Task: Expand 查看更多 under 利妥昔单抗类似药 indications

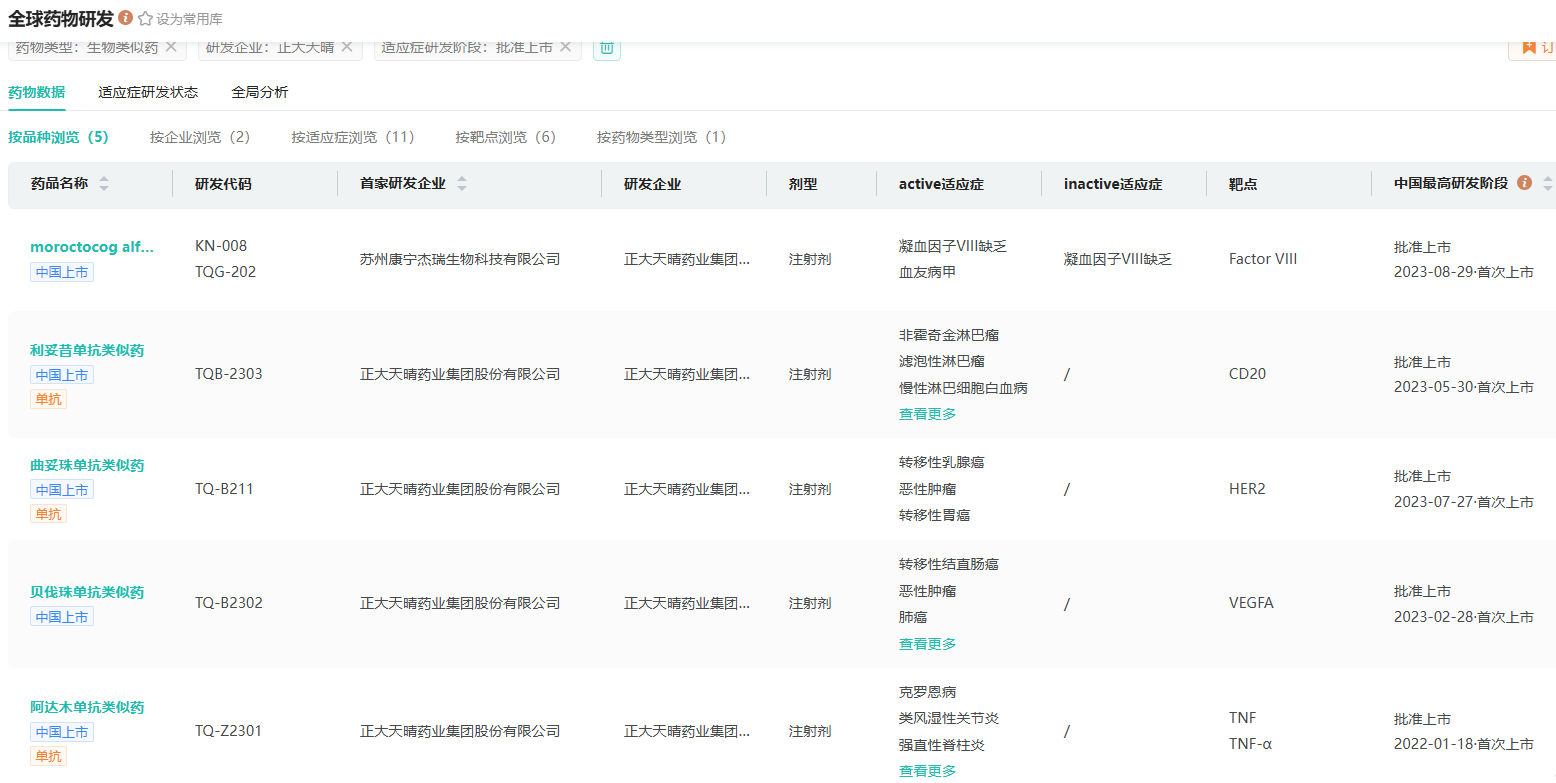Action: pos(927,414)
